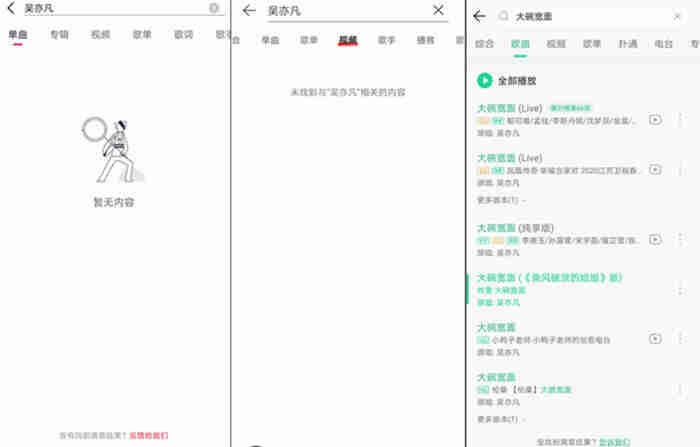Image resolution: width=700 pixels, height=447 pixels.
Task: Open three-dot menu for 大碗宽面 (纯享版)
Action: pos(681,240)
